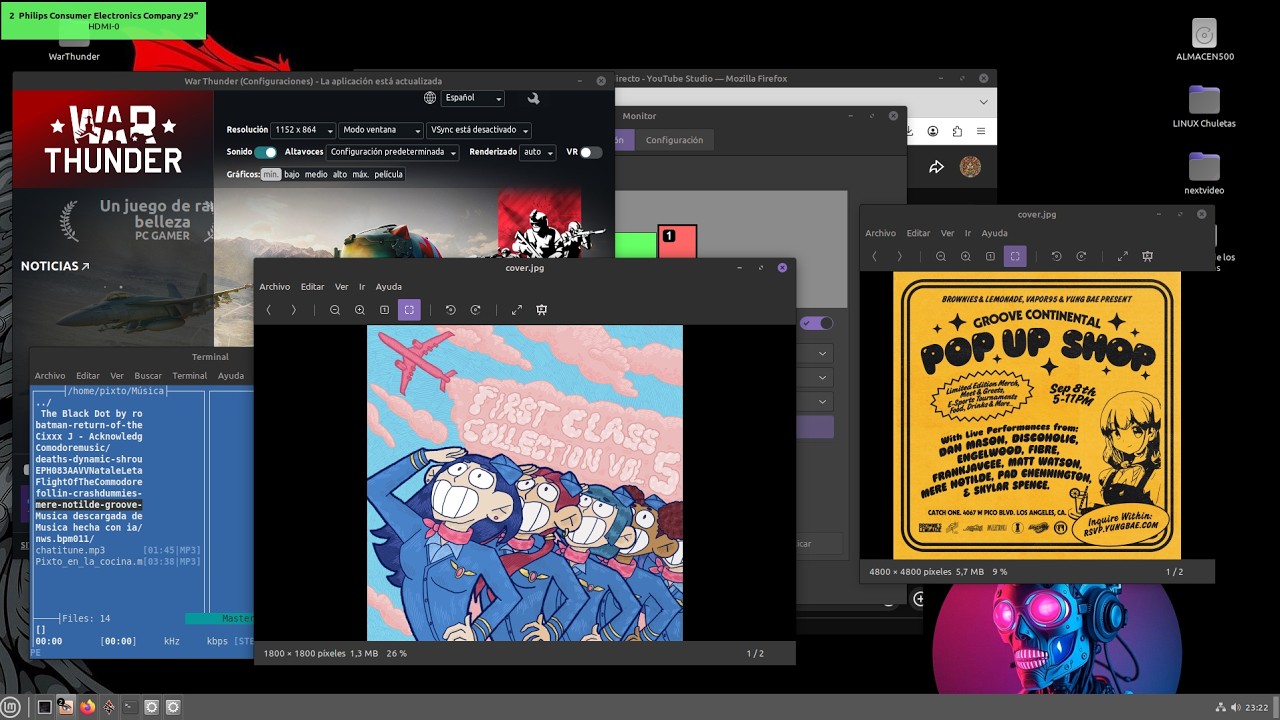Select 'medio' graphics preset
Screen dimensions: 1280x720
[x=316, y=174]
